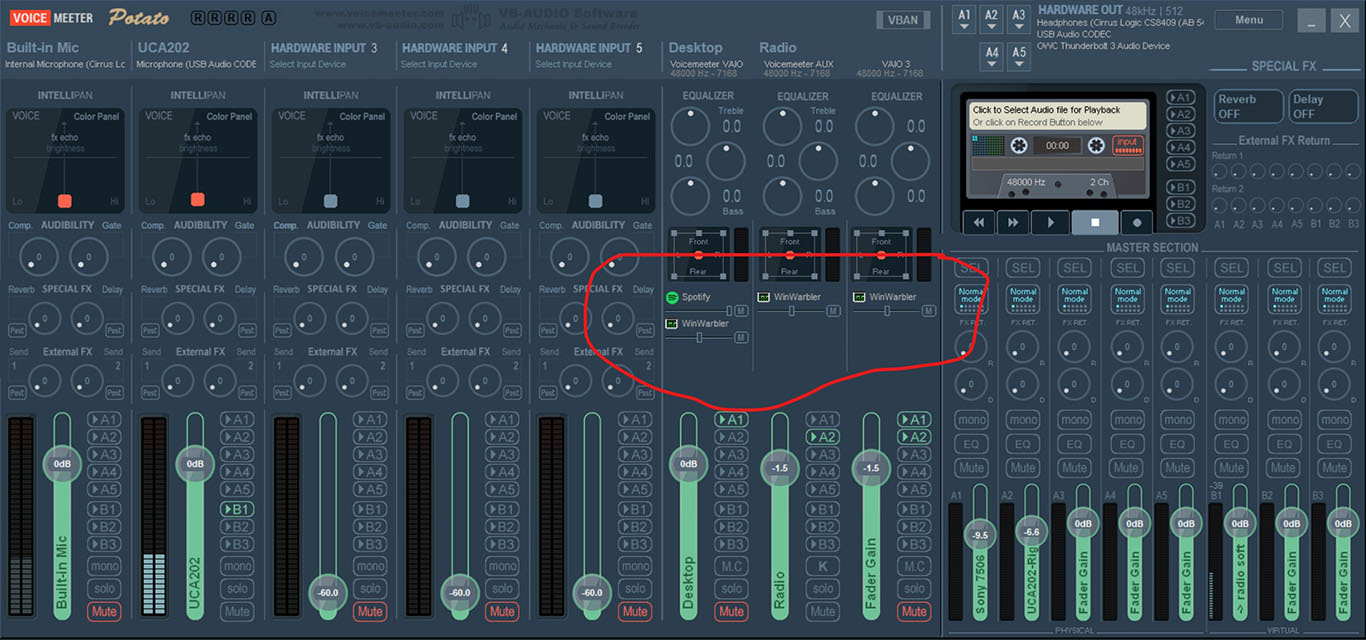Toggle B1 routing on the UCA202 strip
Screen dimensions: 1366x640
coord(237,509)
